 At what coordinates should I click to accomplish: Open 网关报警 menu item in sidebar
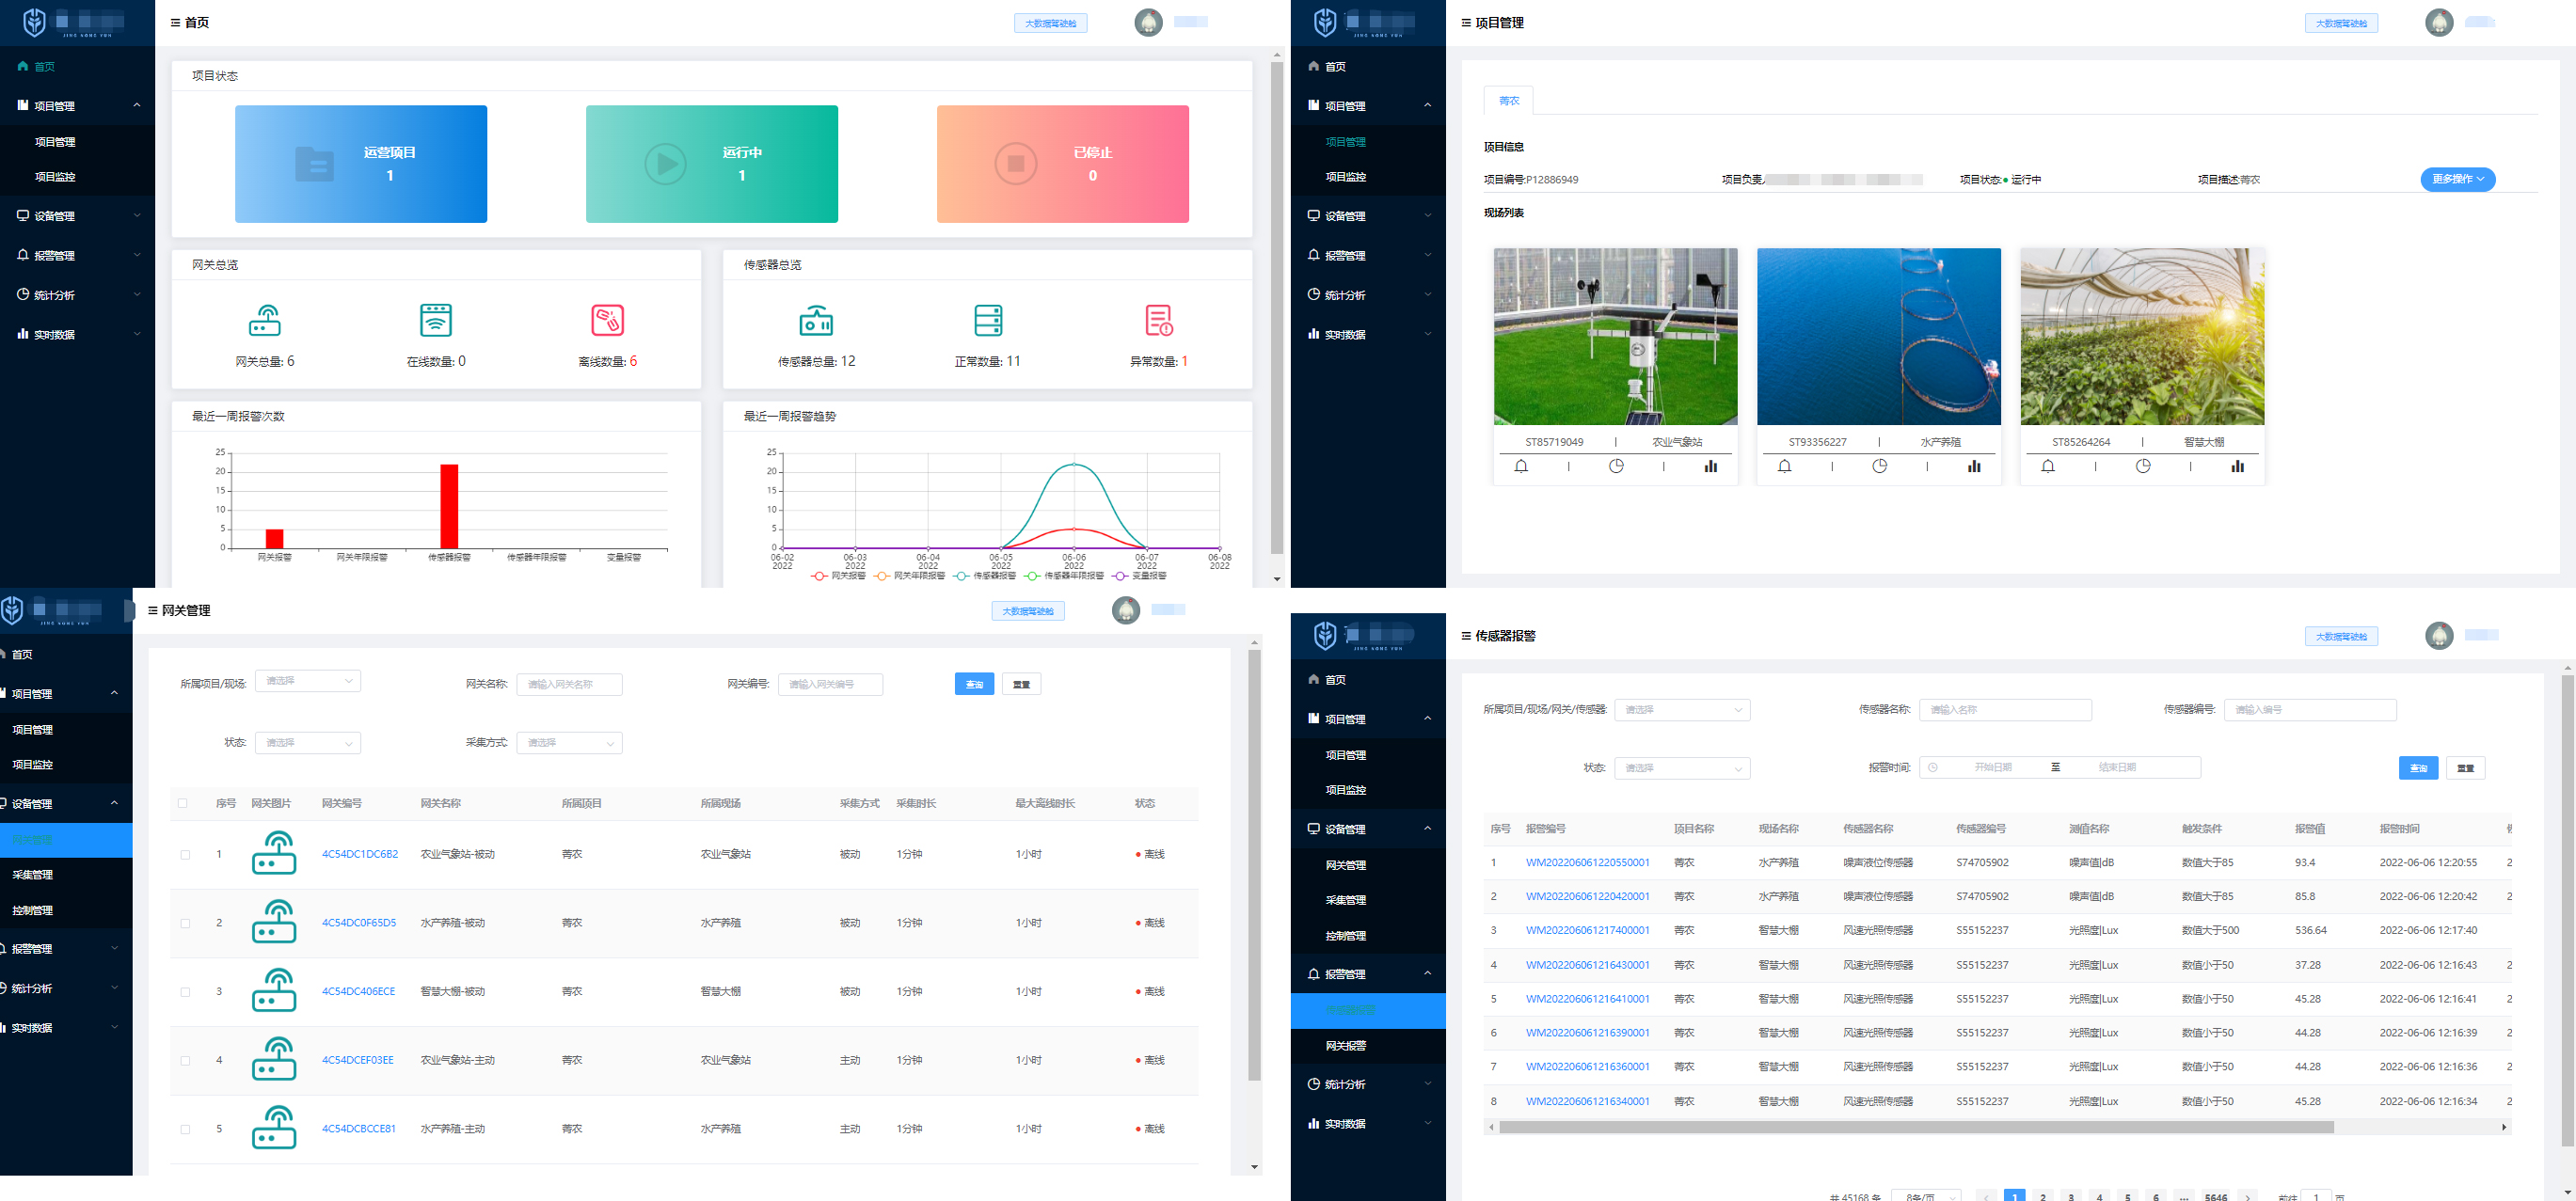click(x=1345, y=1046)
